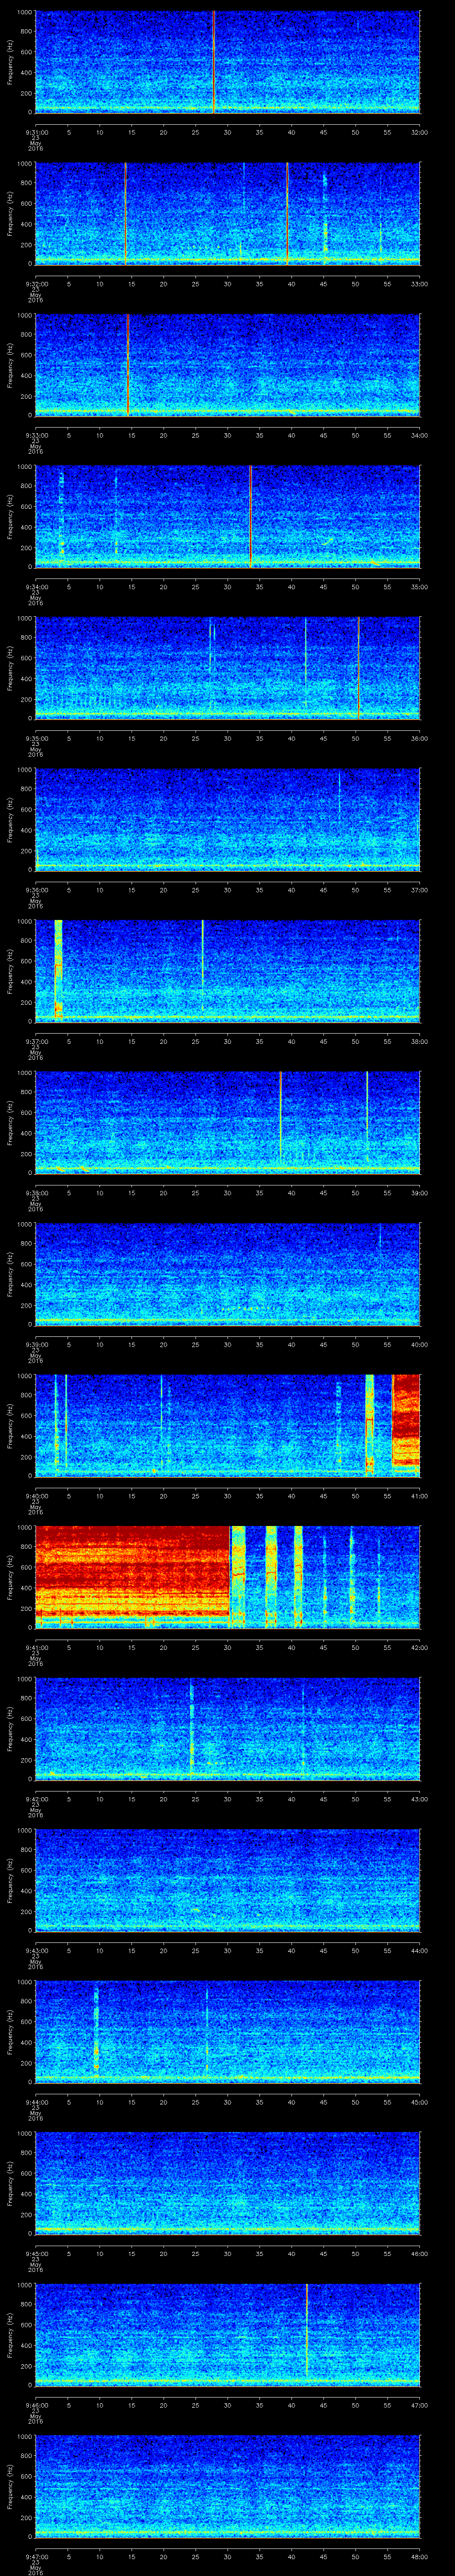This screenshot has width=455, height=2576.
Task: Click the Frequency (Hz) axis label of the 9:31 panel
Action: [10, 62]
